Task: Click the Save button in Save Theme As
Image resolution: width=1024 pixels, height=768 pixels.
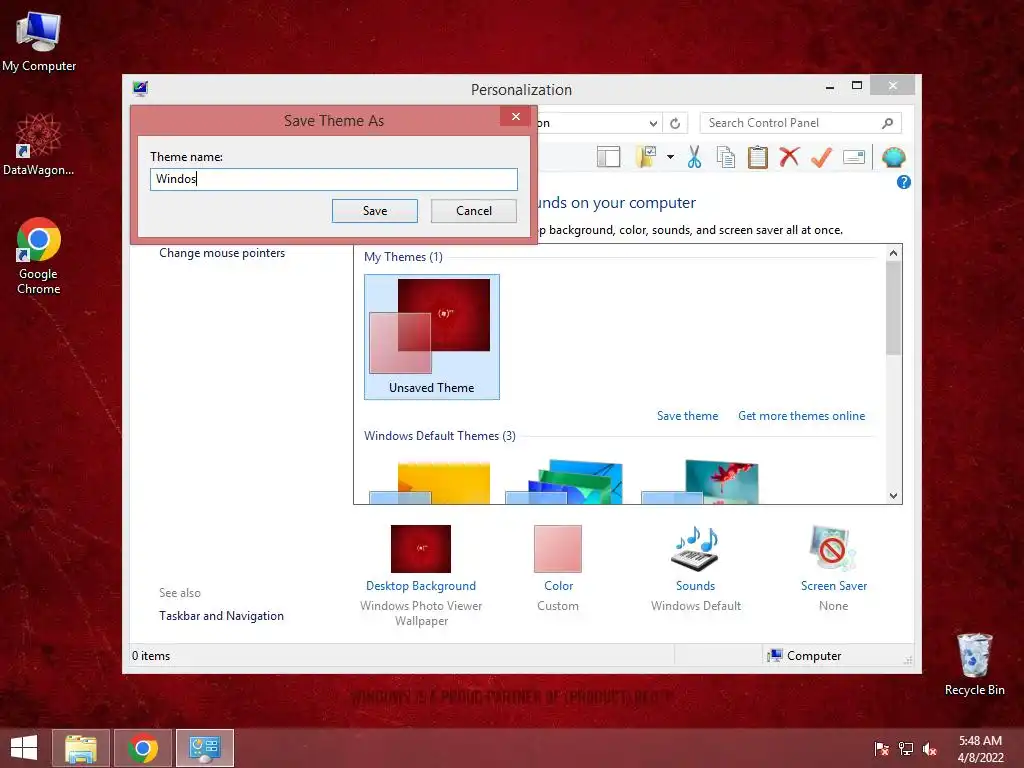Action: 374,211
